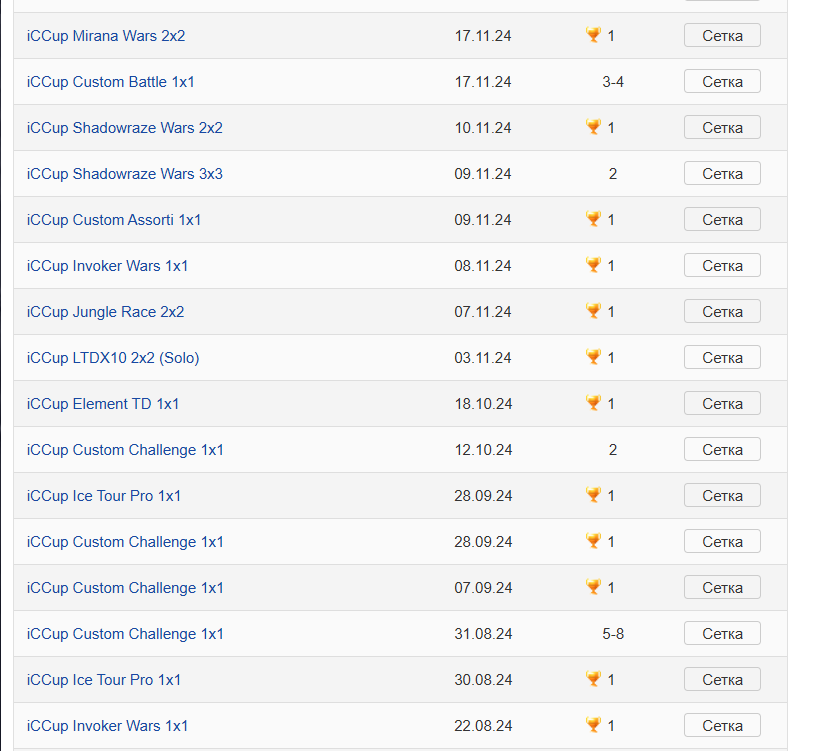Click date 10.11.24
This screenshot has width=835, height=751.
click(x=483, y=128)
